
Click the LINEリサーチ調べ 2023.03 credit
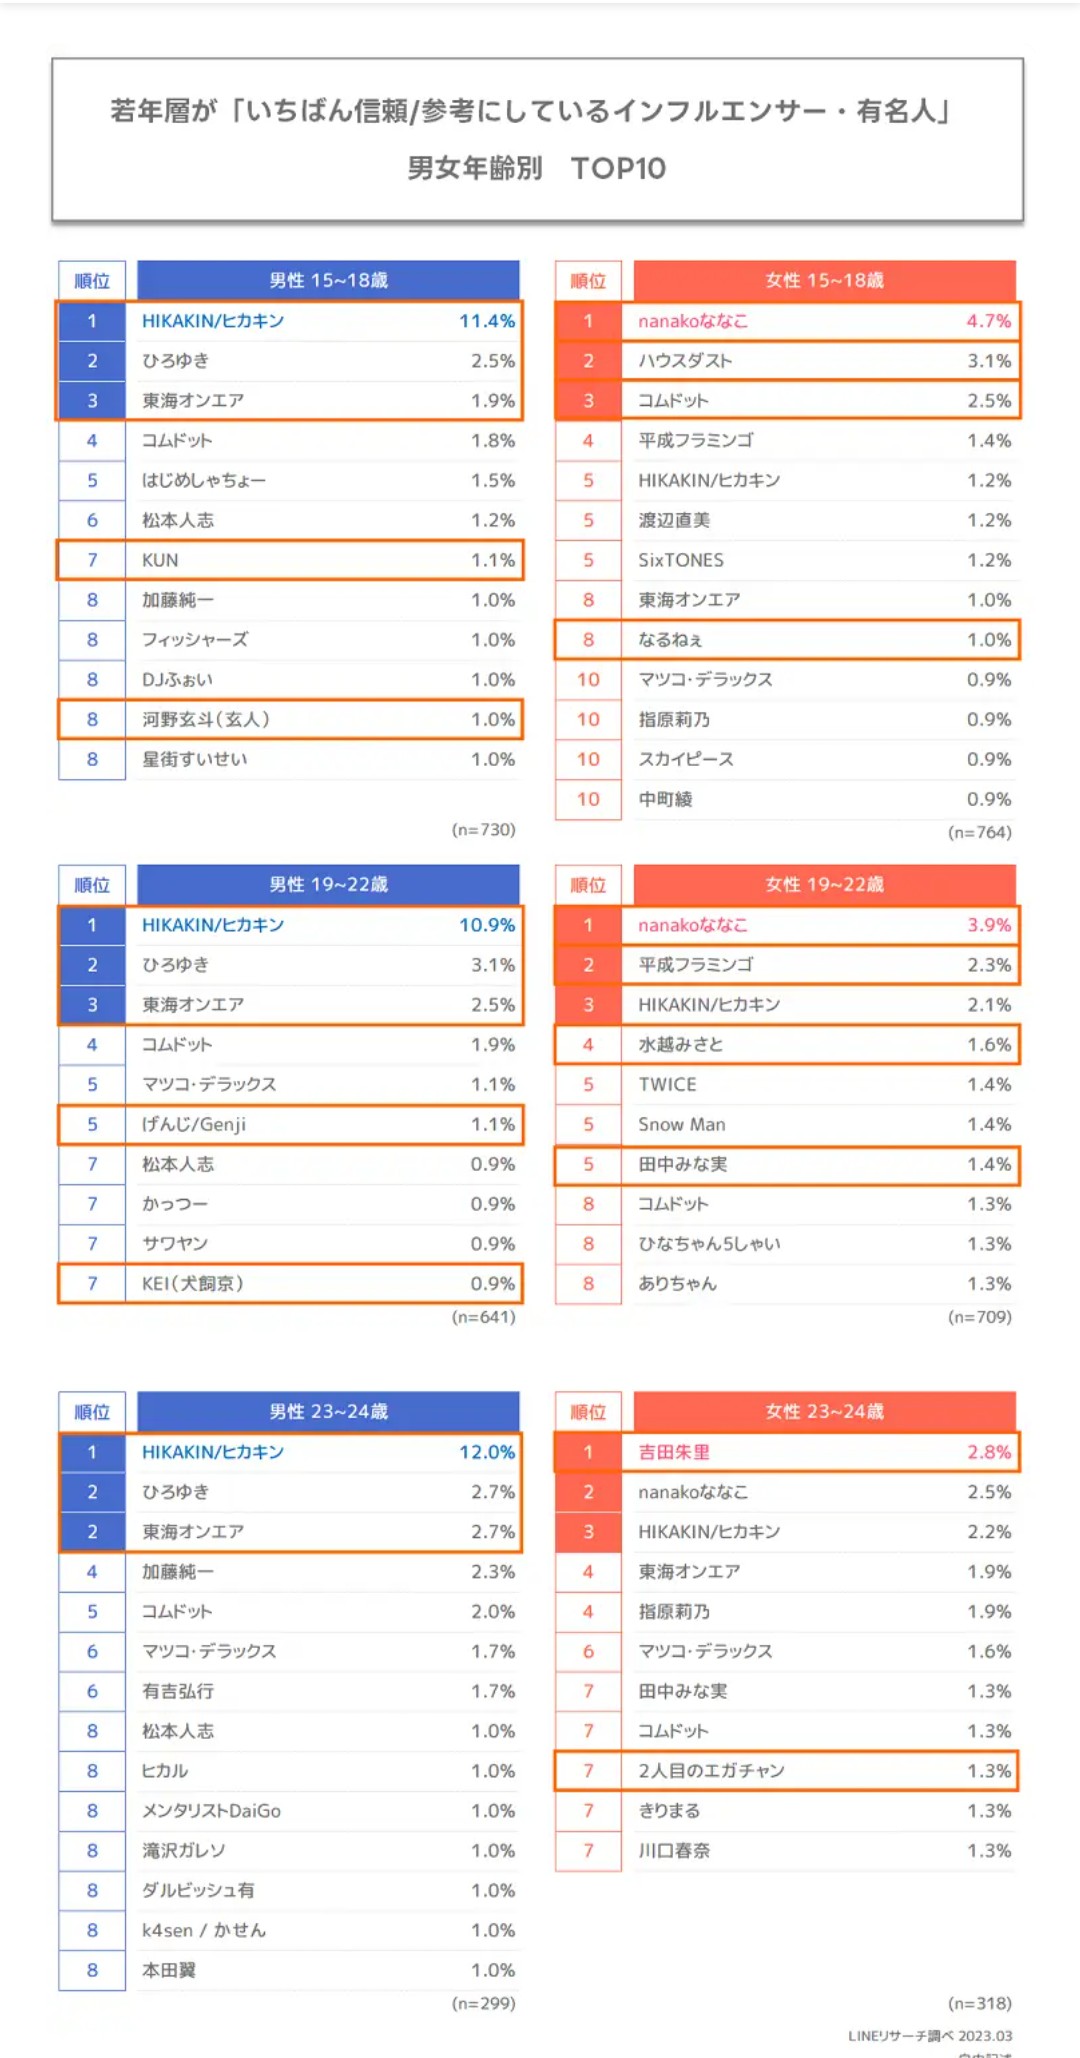930,2036
